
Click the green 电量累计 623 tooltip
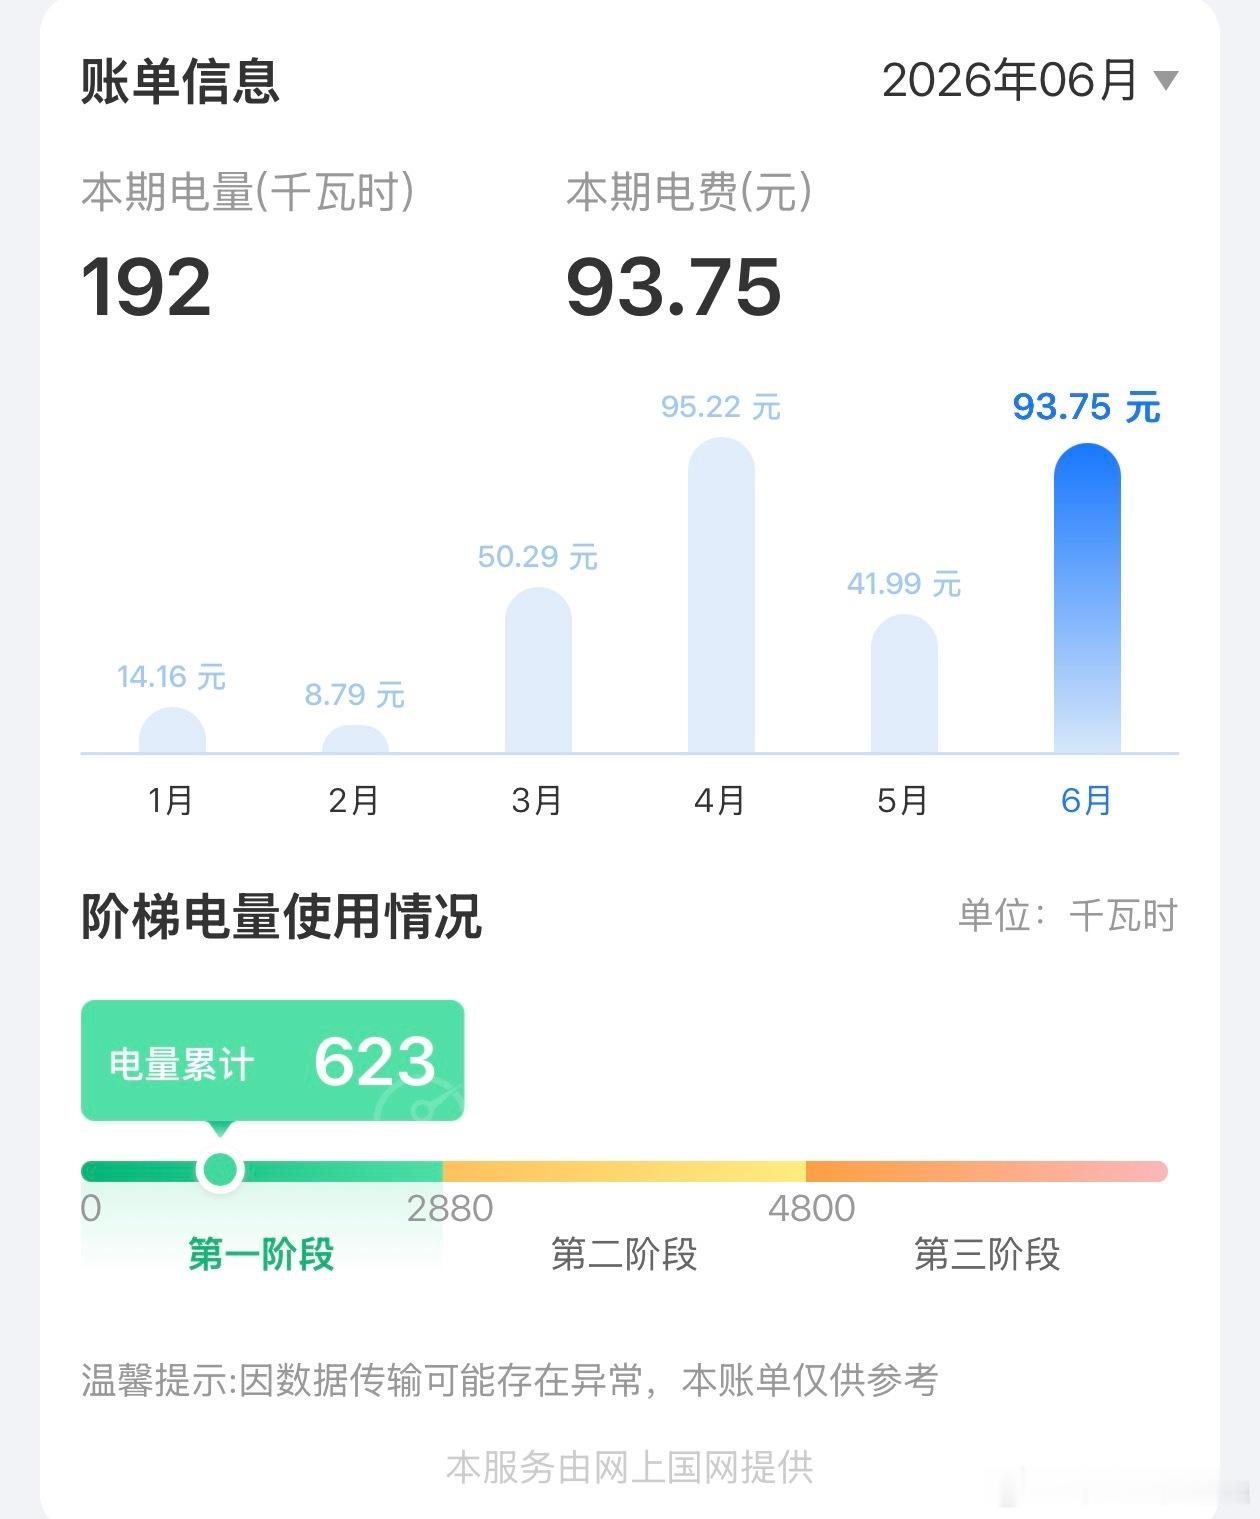pos(272,1061)
